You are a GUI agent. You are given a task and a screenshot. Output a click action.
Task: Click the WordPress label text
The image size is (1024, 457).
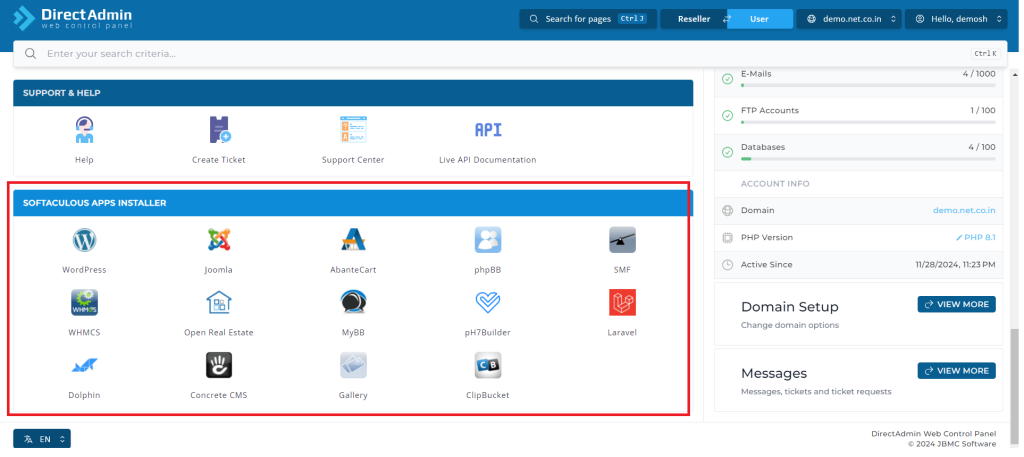(x=84, y=270)
